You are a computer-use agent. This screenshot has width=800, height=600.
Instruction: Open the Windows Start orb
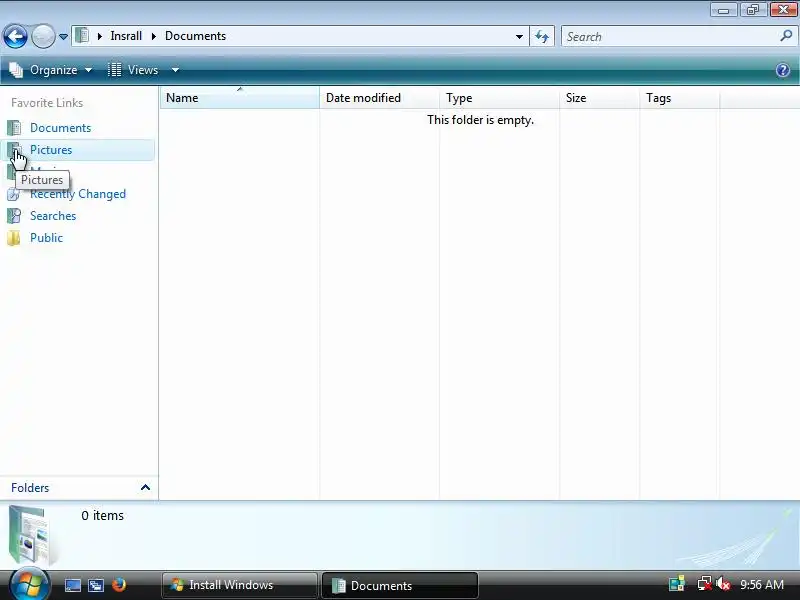(28, 584)
